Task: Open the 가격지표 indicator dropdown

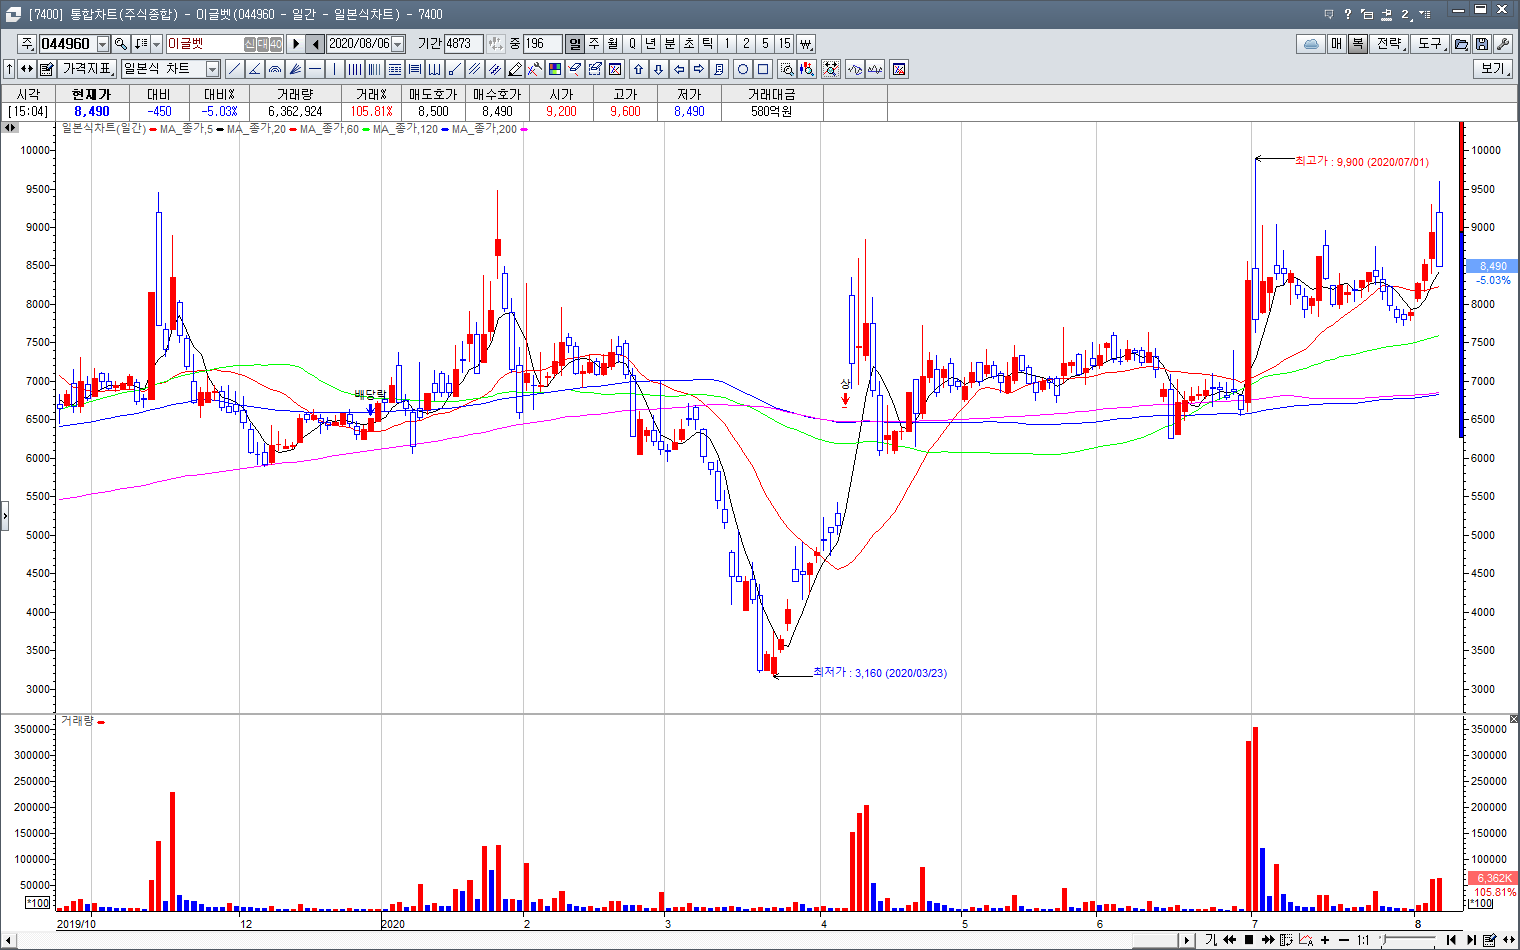Action: pos(88,69)
